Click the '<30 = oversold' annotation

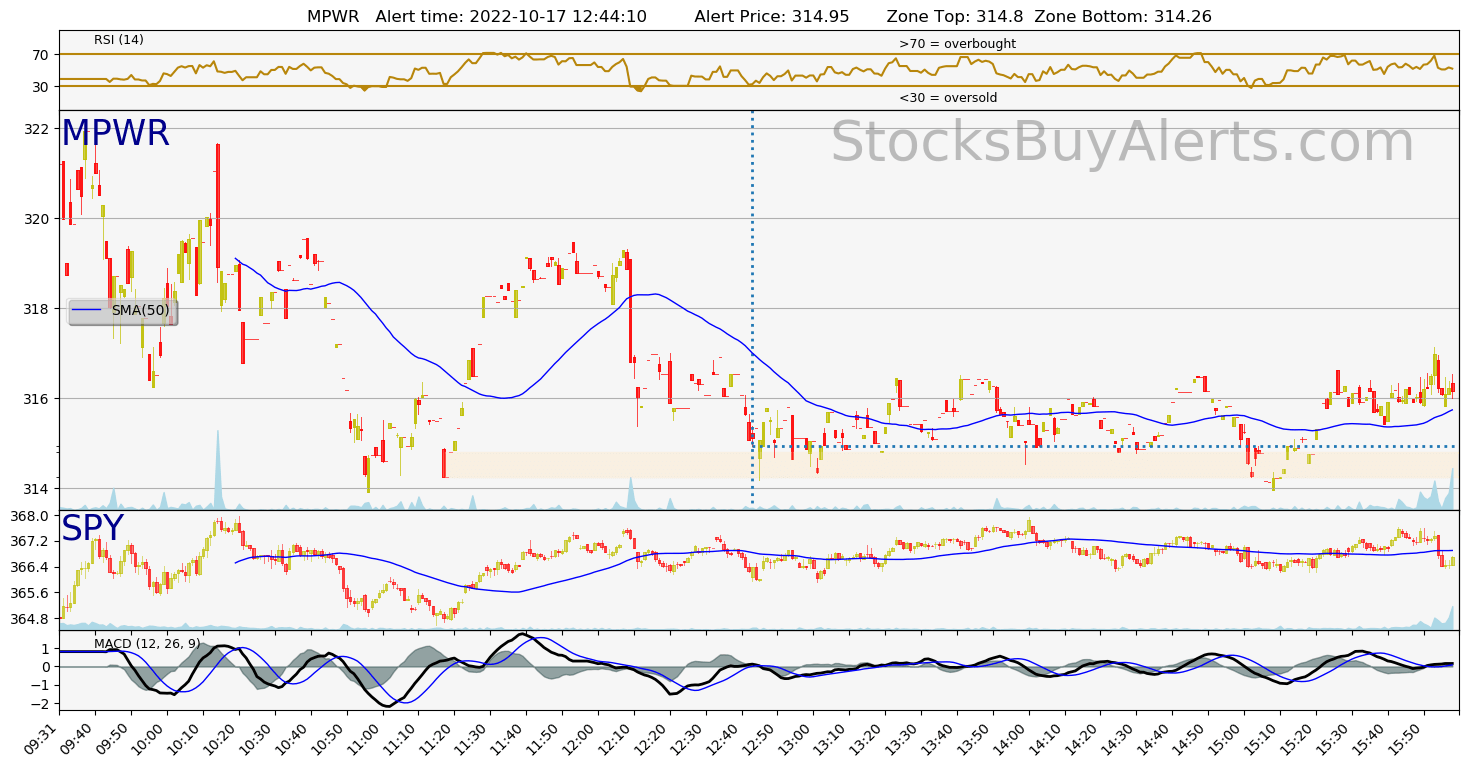[948, 98]
